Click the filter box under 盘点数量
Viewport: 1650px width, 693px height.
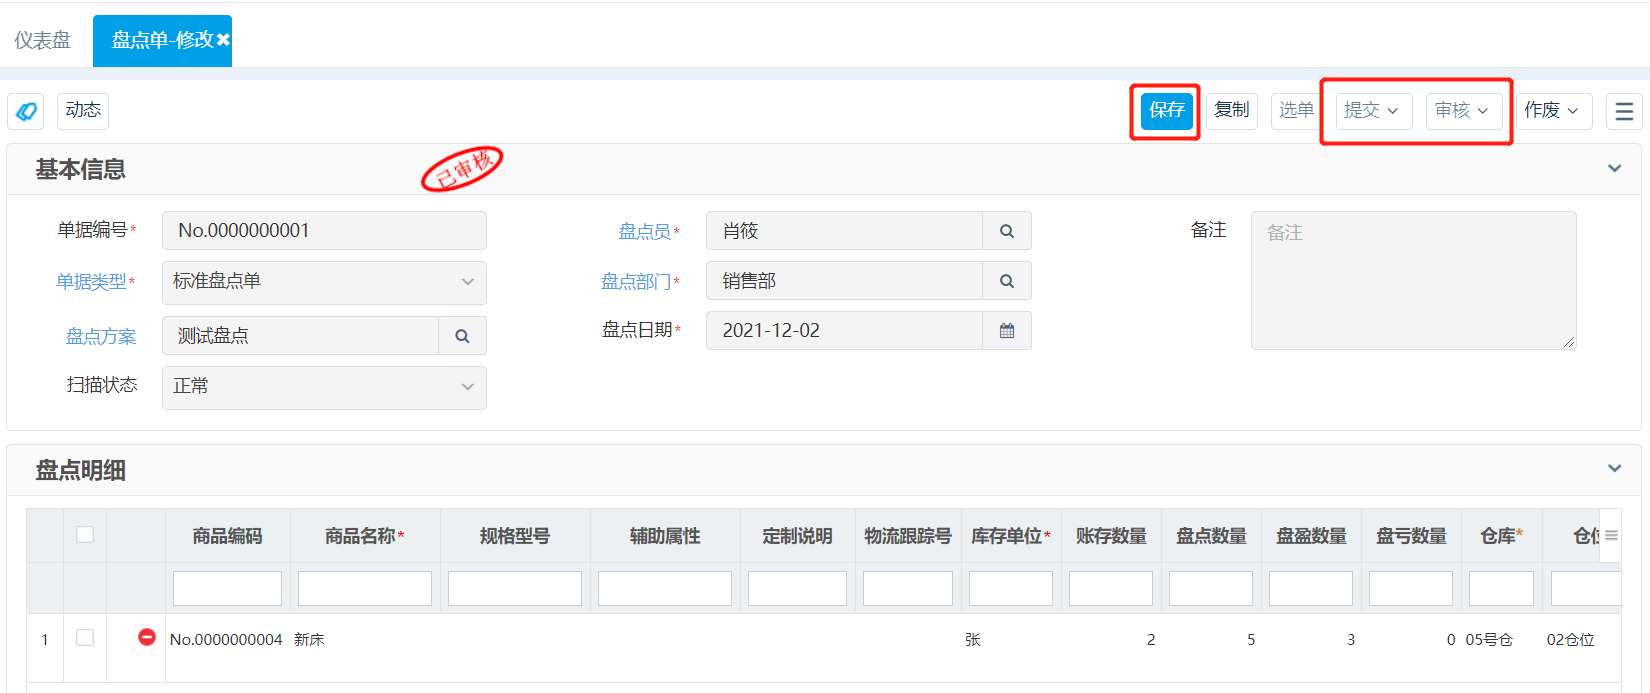pos(1211,588)
